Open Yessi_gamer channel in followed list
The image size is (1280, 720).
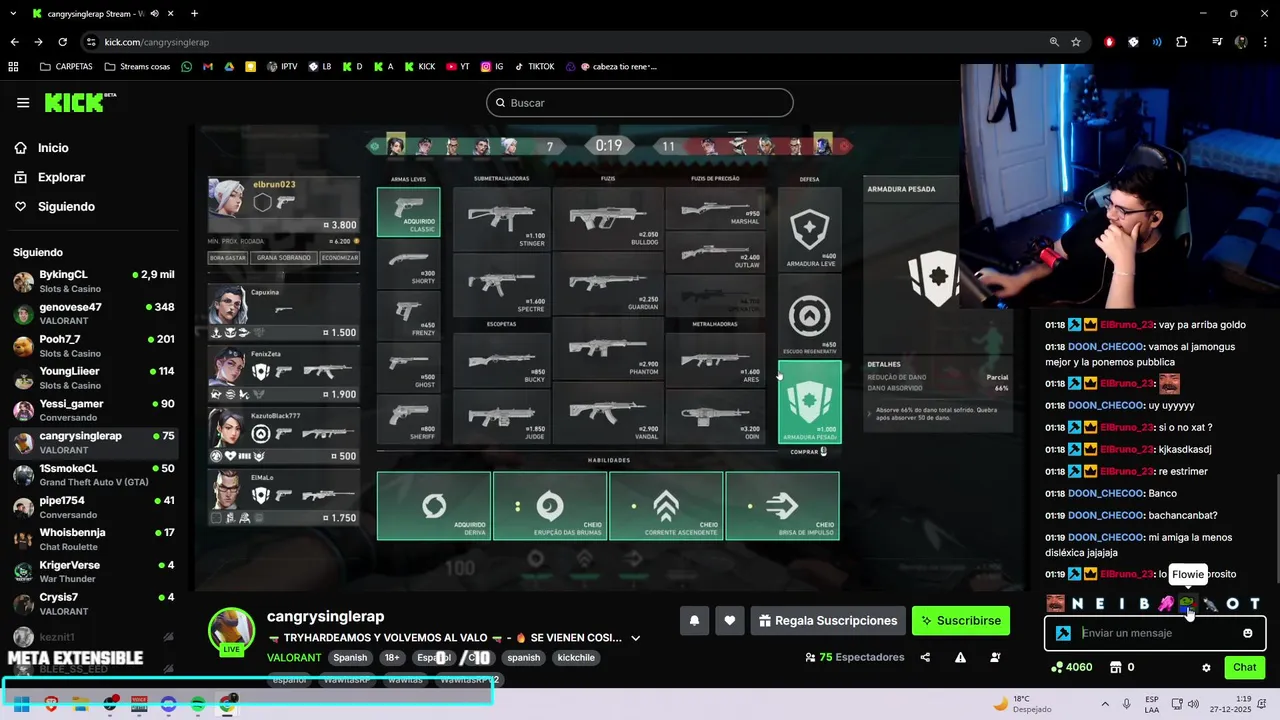click(x=94, y=410)
